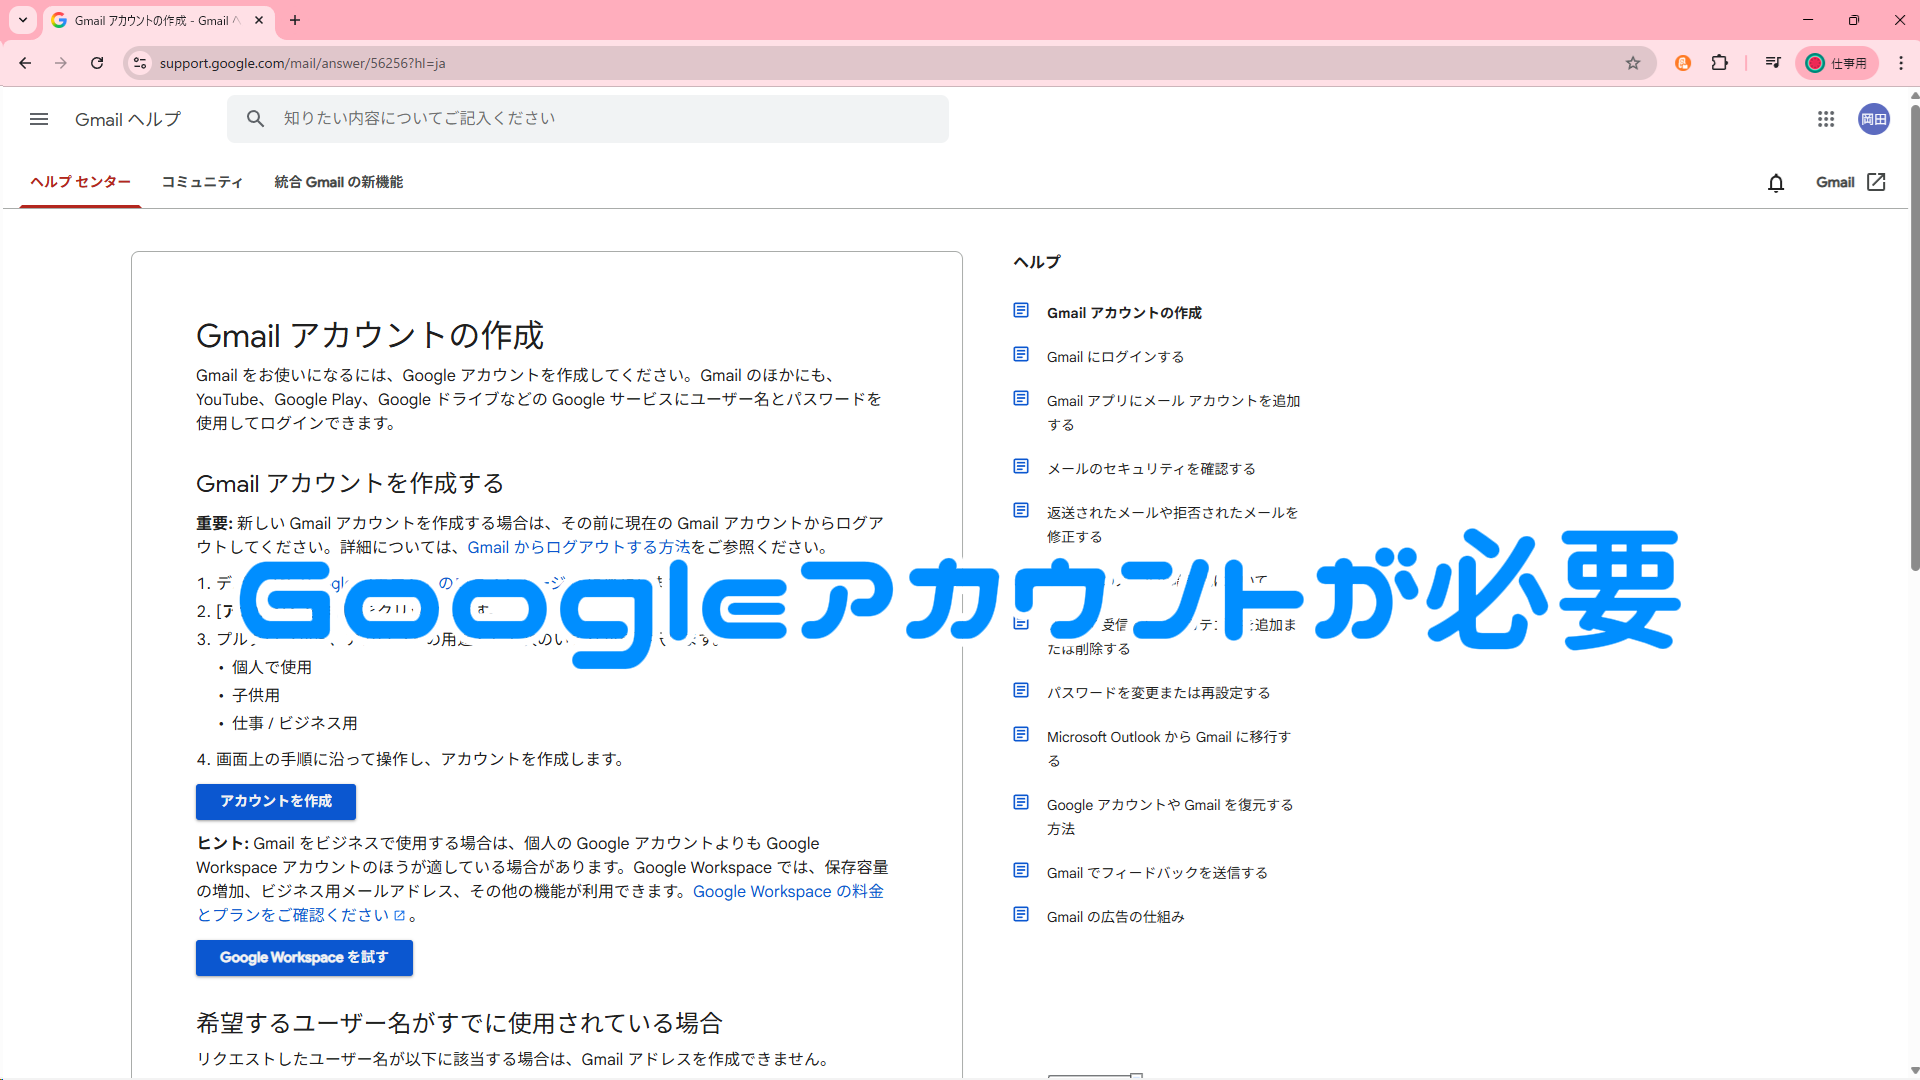Switch to the コミュニティ tab
This screenshot has height=1080, width=1920.
(202, 182)
